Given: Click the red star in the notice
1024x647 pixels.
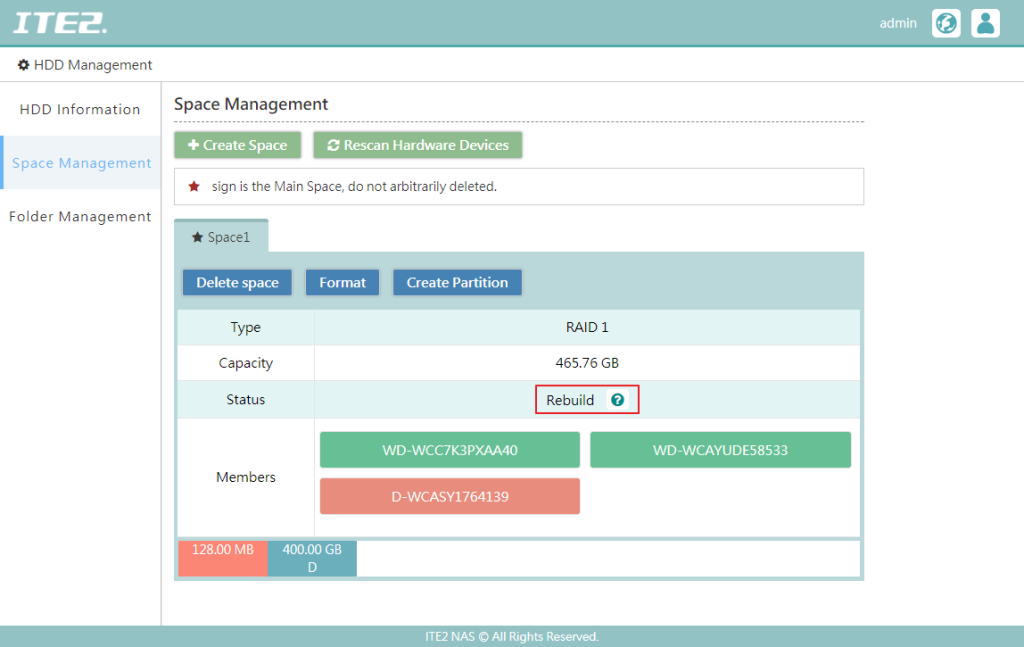Looking at the screenshot, I should (x=194, y=186).
